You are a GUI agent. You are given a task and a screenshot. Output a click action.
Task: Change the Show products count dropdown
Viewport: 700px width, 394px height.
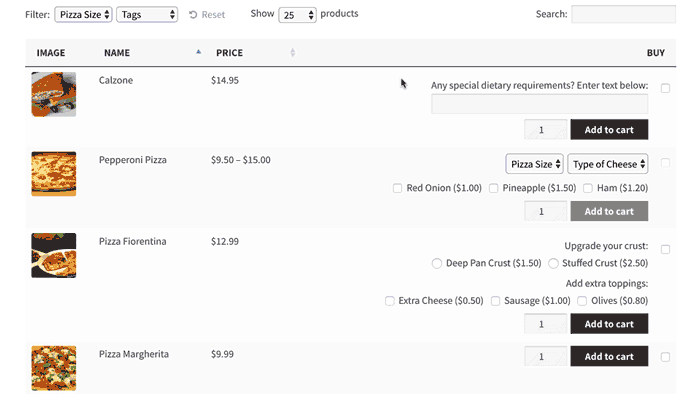pos(297,15)
